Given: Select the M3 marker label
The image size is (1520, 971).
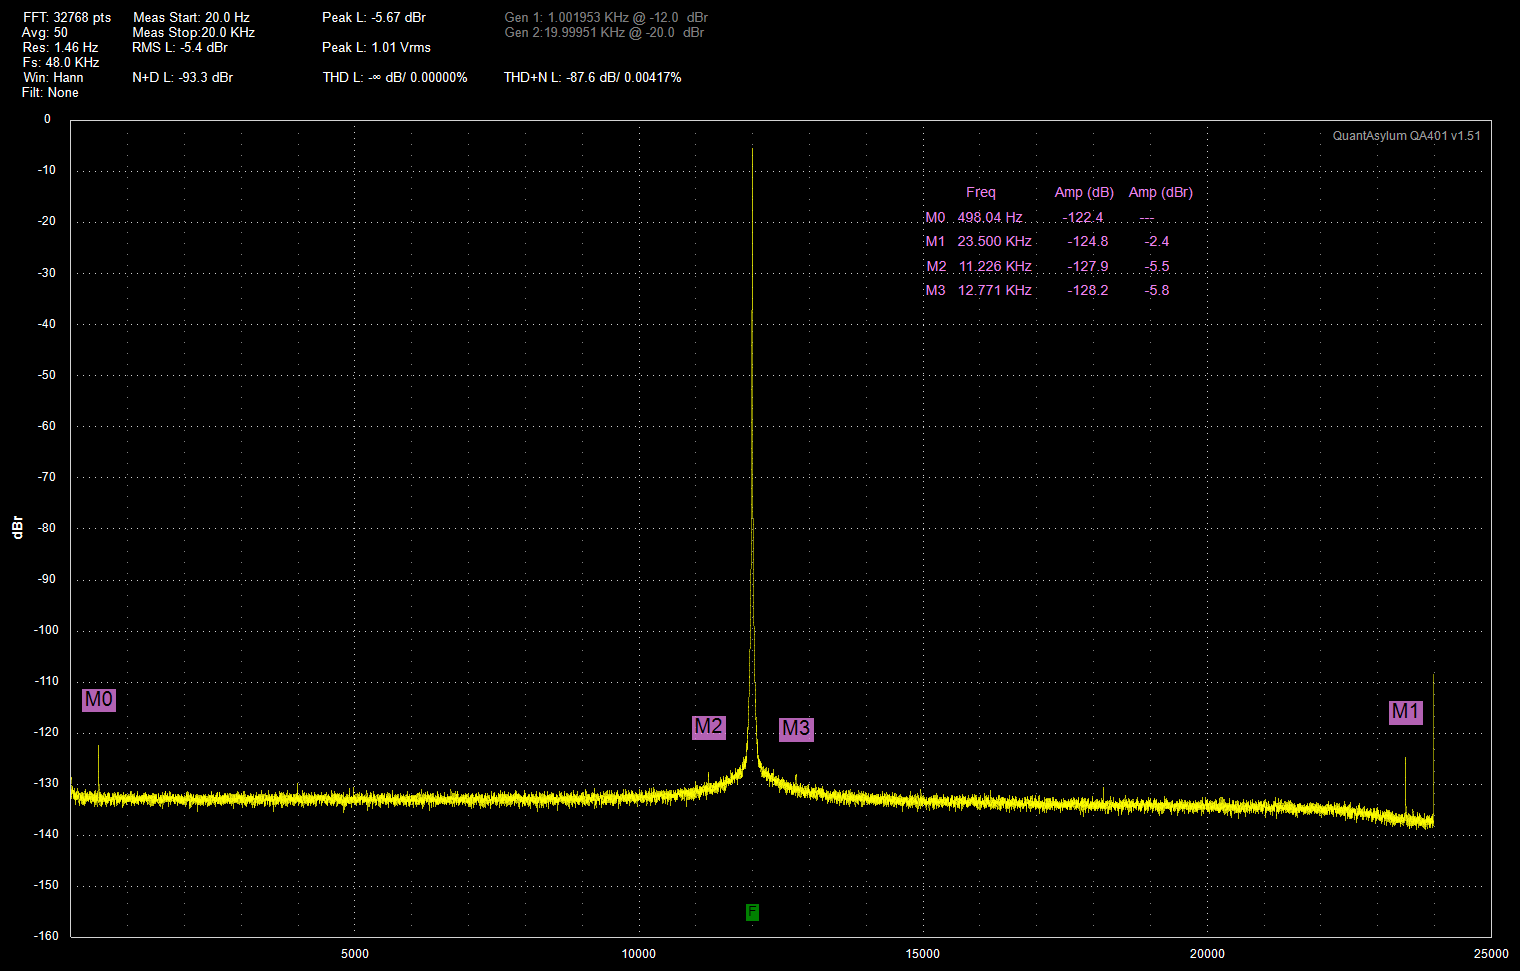Looking at the screenshot, I should pos(796,729).
